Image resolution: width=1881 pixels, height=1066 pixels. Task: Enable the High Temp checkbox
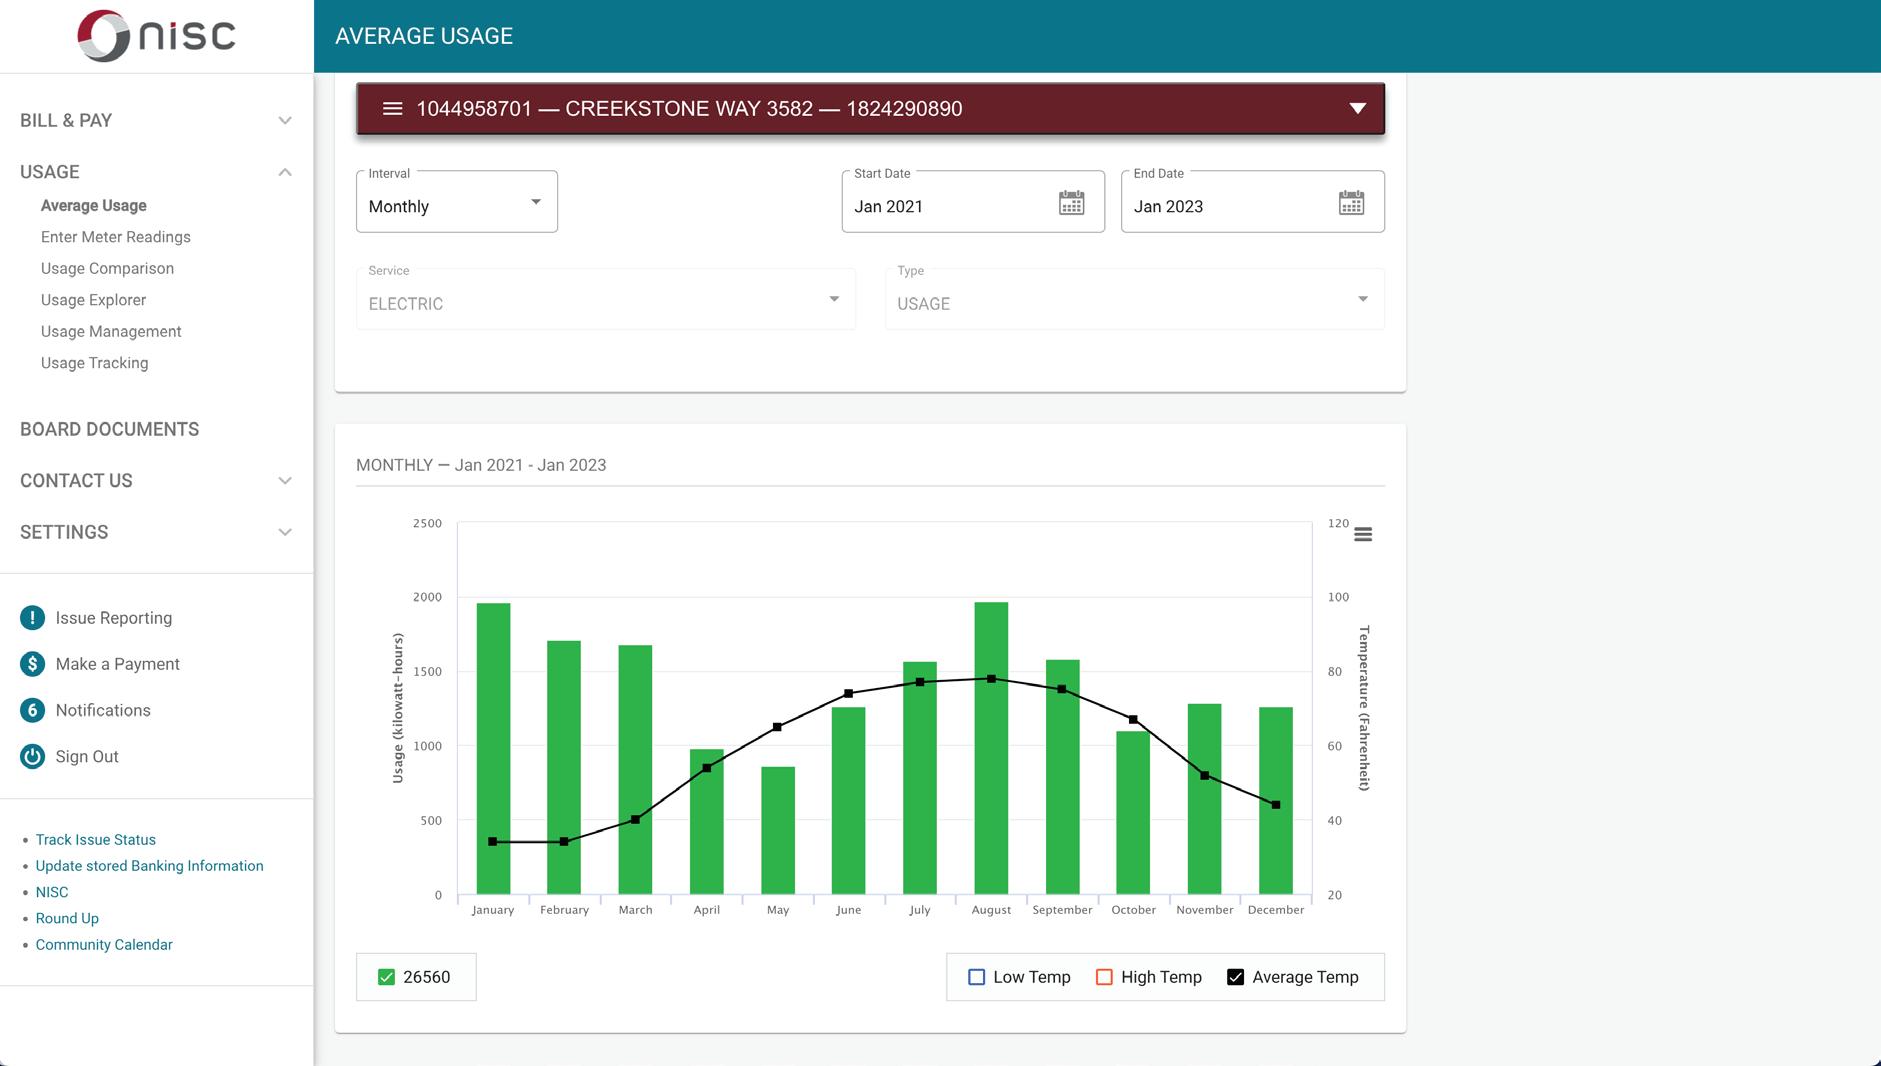(1104, 977)
